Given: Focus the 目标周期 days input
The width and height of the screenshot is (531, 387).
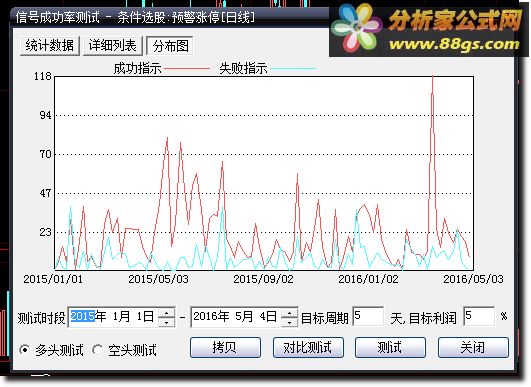Looking at the screenshot, I should [368, 316].
